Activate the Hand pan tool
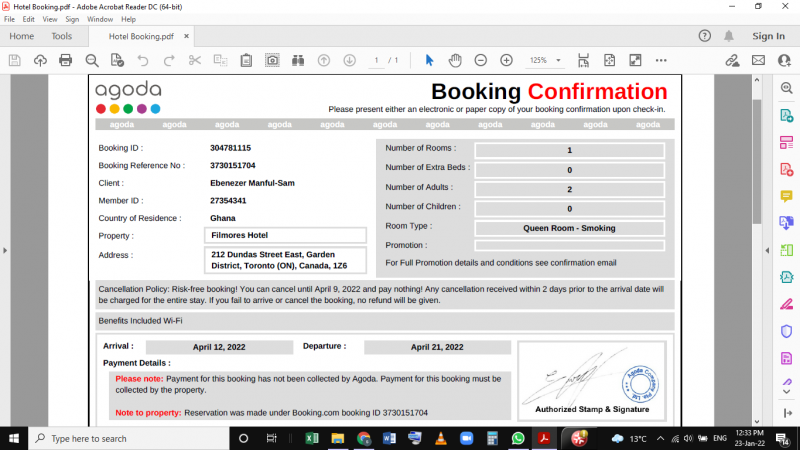 pyautogui.click(x=455, y=60)
